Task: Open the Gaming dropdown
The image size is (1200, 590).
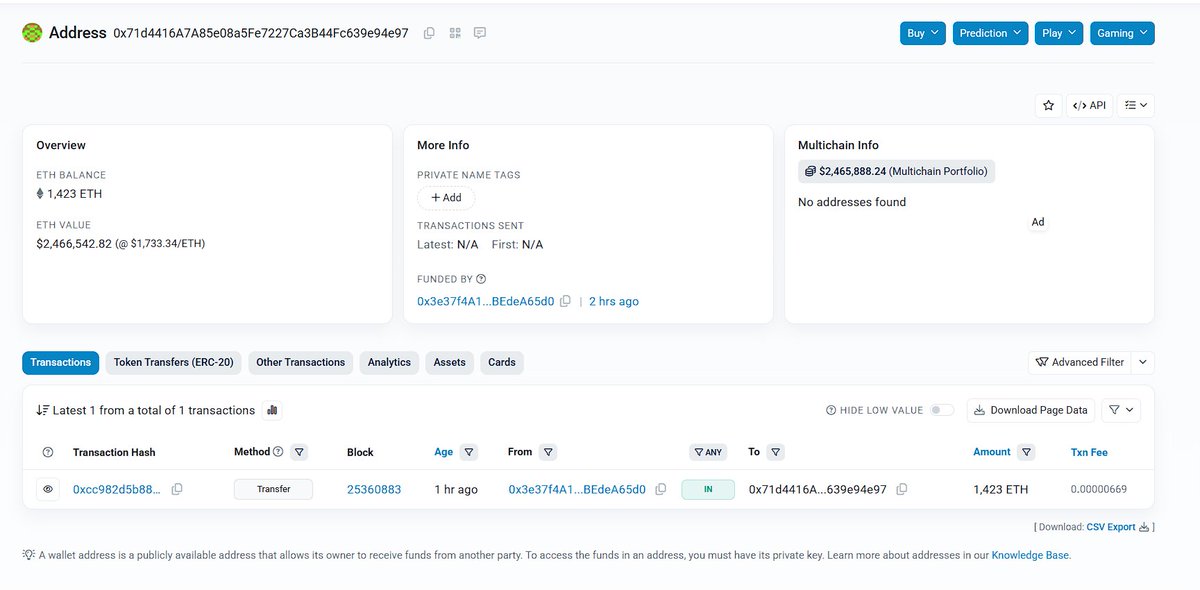Action: (1122, 33)
